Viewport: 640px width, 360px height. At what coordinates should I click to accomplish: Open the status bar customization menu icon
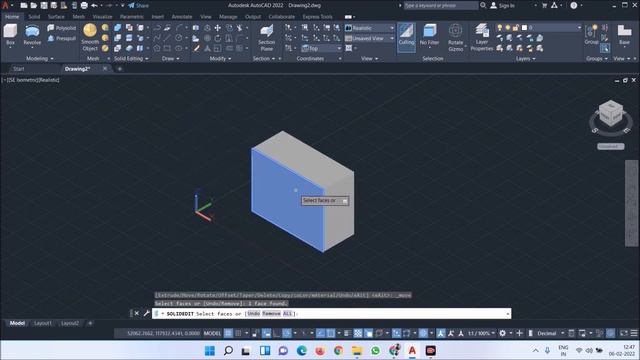coord(634,333)
